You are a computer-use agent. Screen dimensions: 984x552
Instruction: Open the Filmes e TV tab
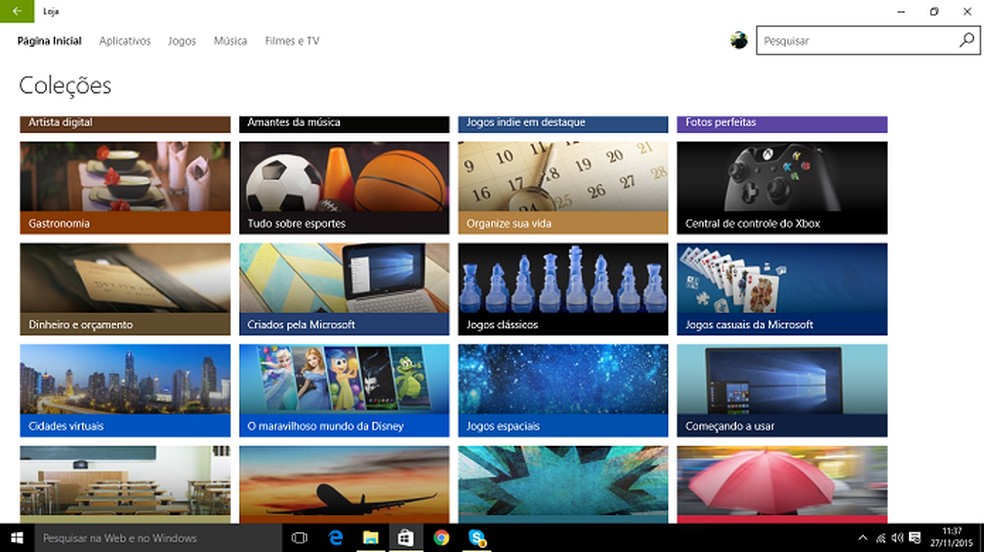click(292, 41)
